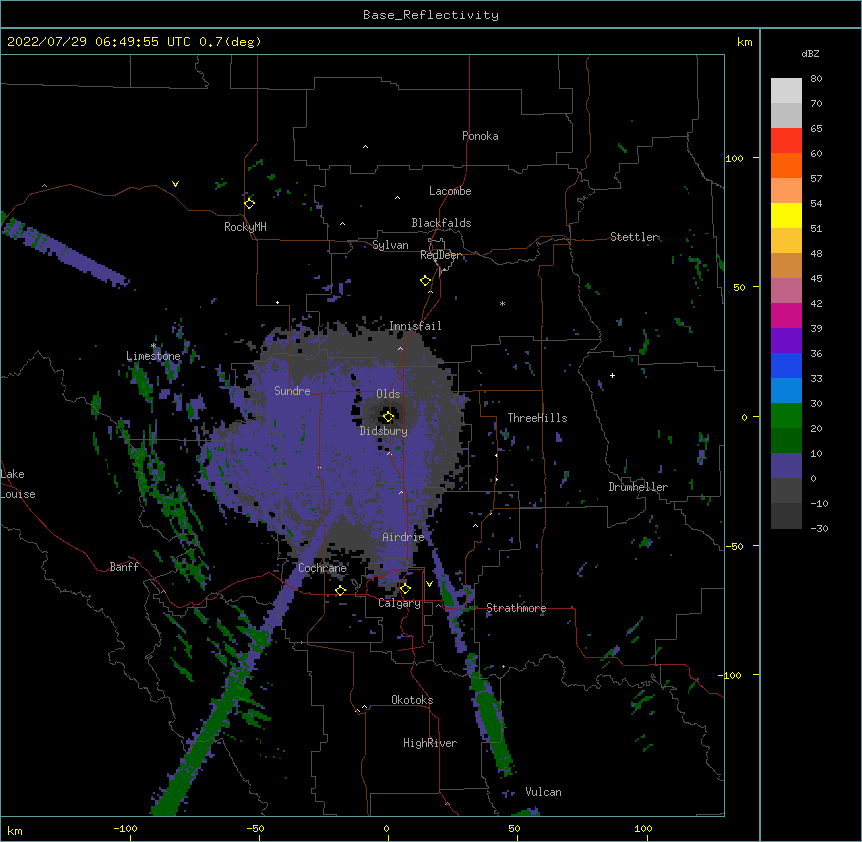This screenshot has width=862, height=842.
Task: Click the Blackfalds city label
Action: tap(441, 223)
